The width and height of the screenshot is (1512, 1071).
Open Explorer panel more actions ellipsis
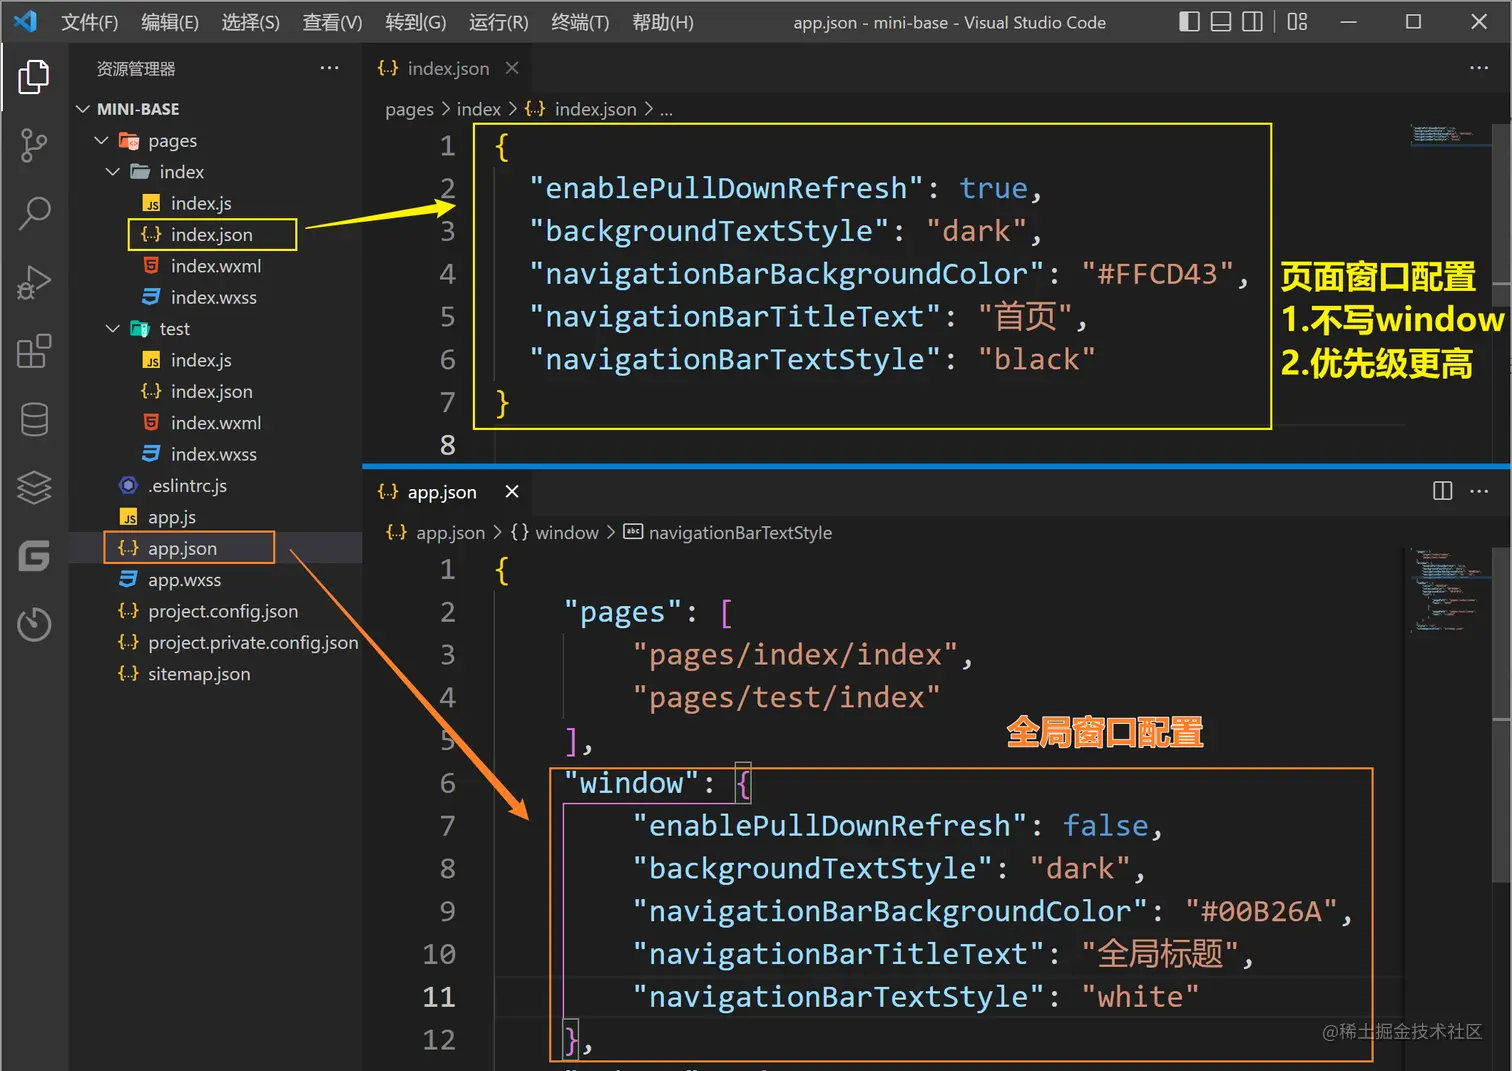click(x=329, y=68)
